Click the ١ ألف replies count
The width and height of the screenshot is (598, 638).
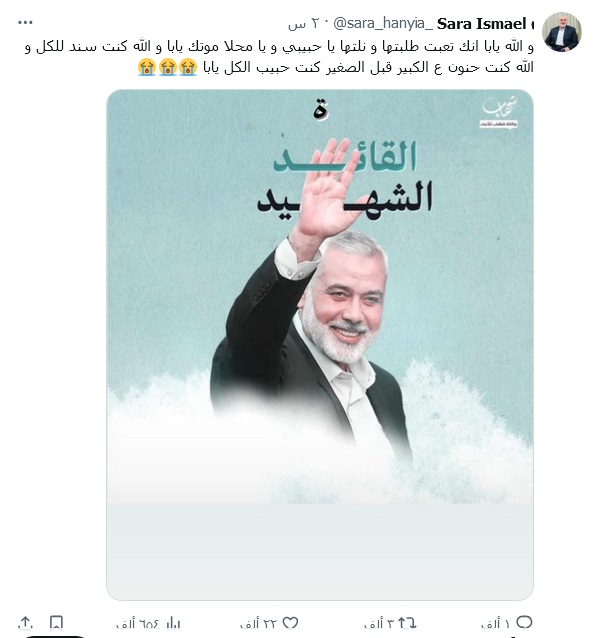coord(495,623)
